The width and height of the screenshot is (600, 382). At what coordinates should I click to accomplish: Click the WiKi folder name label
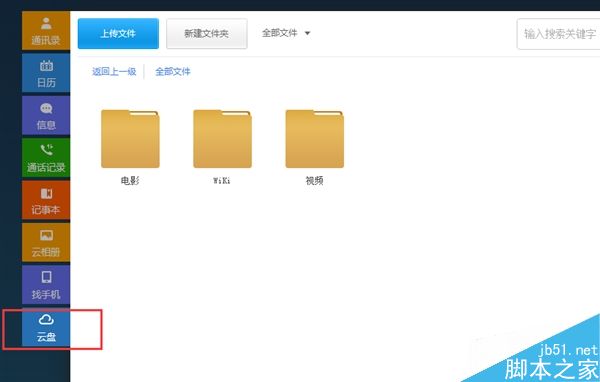[222, 180]
